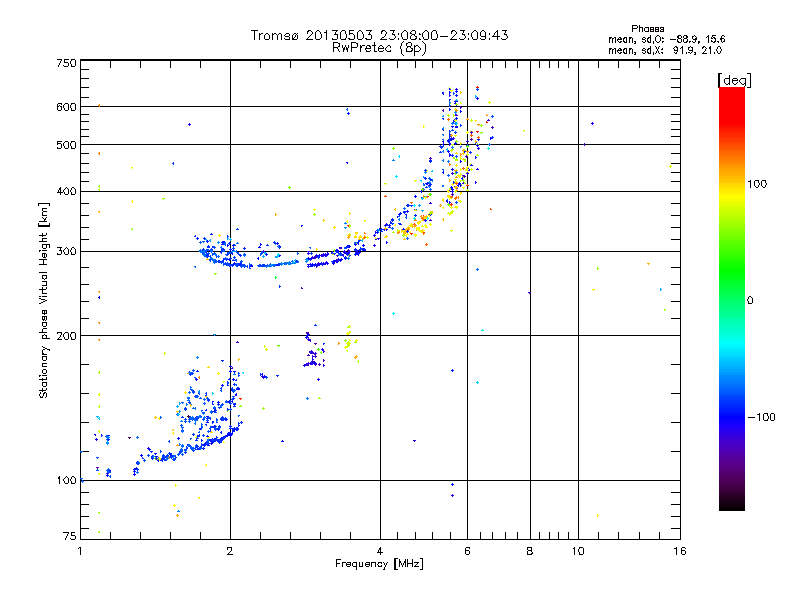The height and width of the screenshot is (600, 800).
Task: Click the '[deg]' colorbar unit label
Action: 734,80
